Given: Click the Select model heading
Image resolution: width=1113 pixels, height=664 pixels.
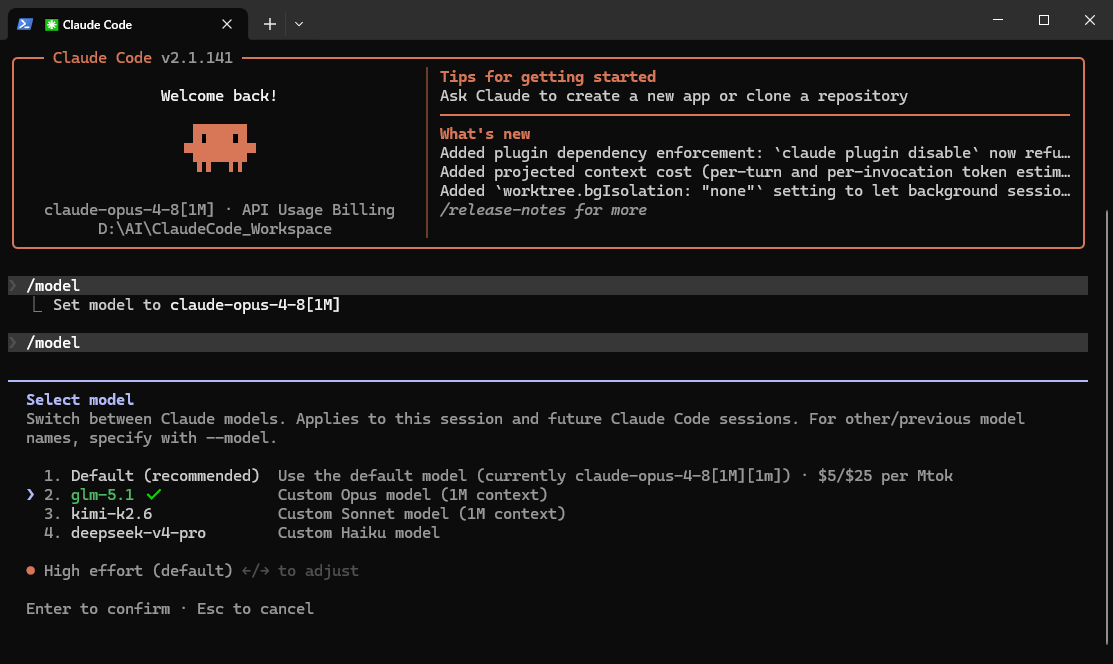Looking at the screenshot, I should tap(80, 400).
